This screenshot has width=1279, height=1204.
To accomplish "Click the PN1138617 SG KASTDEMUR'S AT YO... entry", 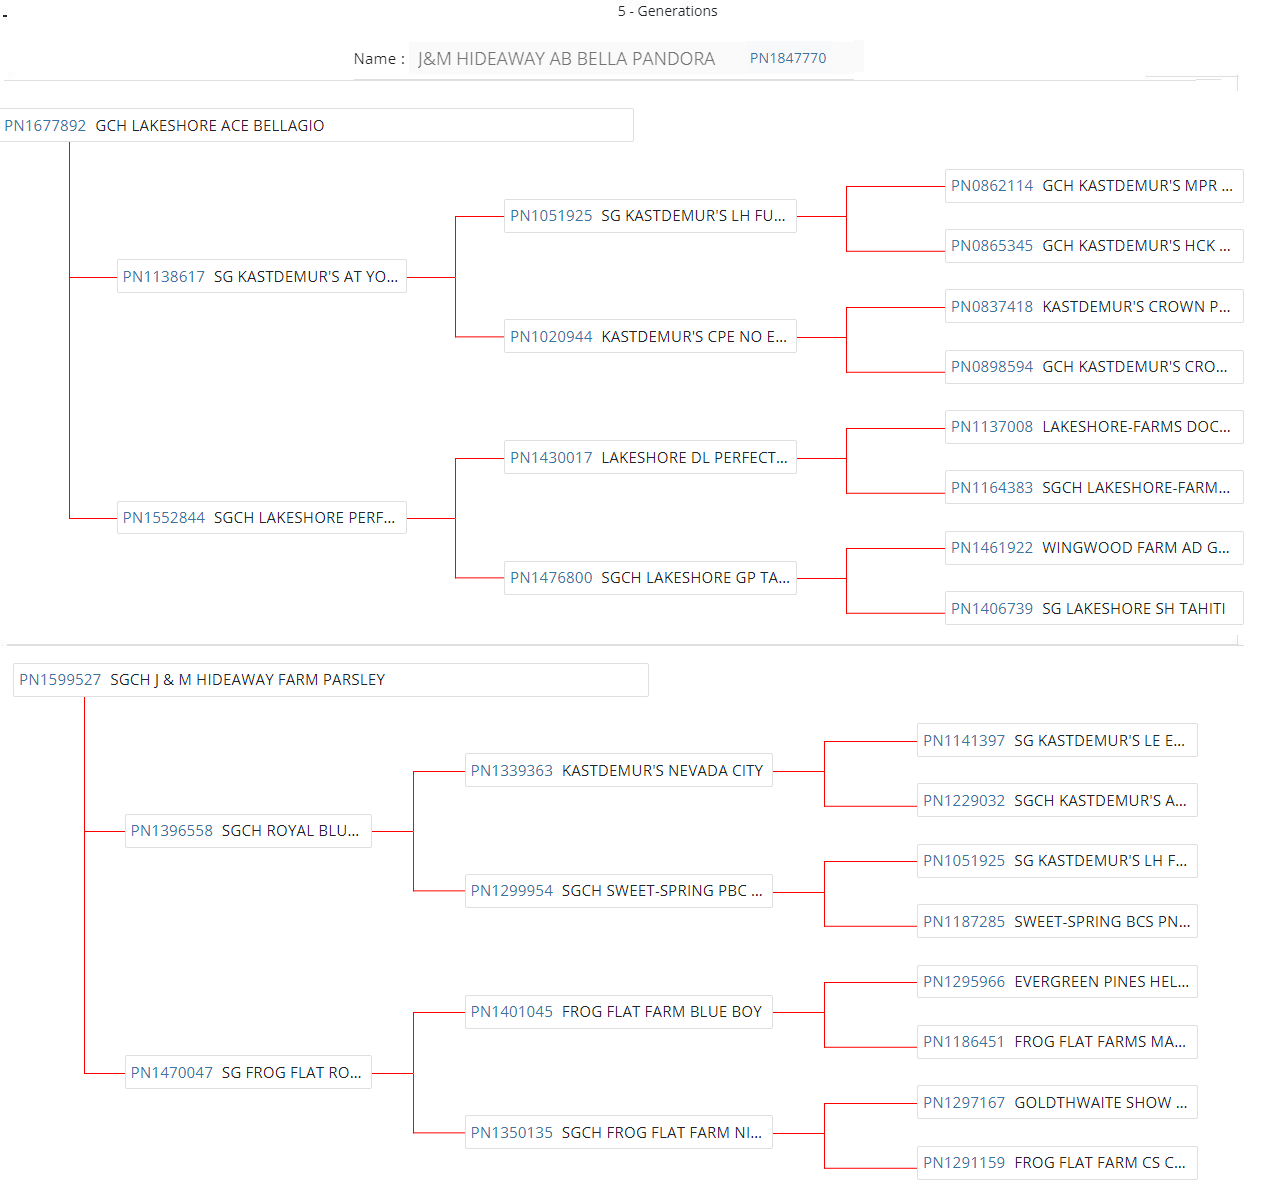I will pos(261,277).
